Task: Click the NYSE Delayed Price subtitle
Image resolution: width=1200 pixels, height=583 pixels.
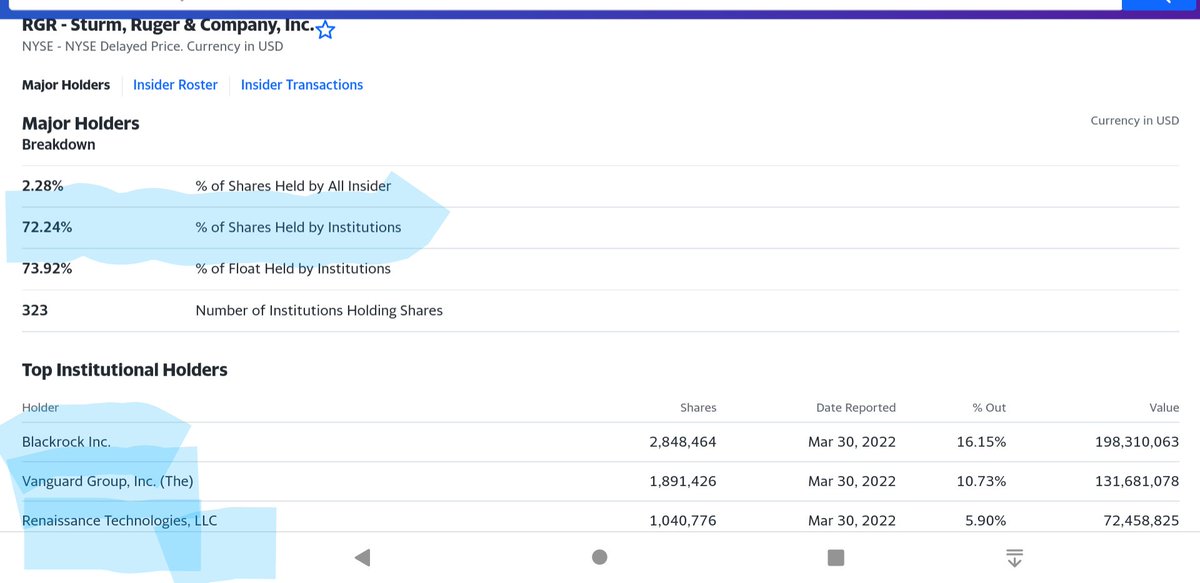Action: tap(153, 46)
